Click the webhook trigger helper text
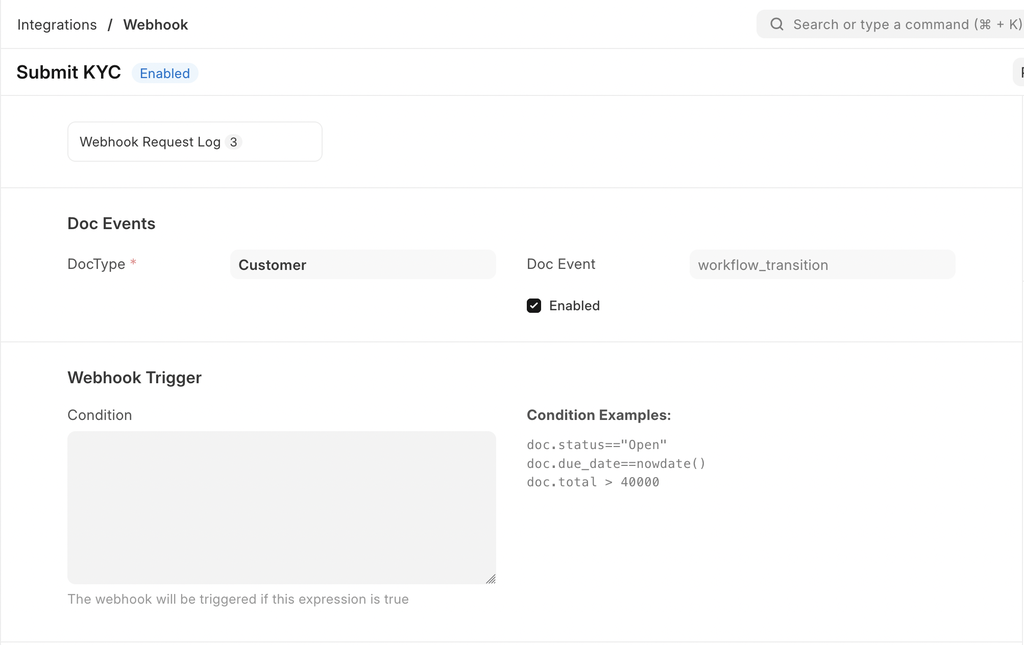The height and width of the screenshot is (645, 1024). (237, 598)
